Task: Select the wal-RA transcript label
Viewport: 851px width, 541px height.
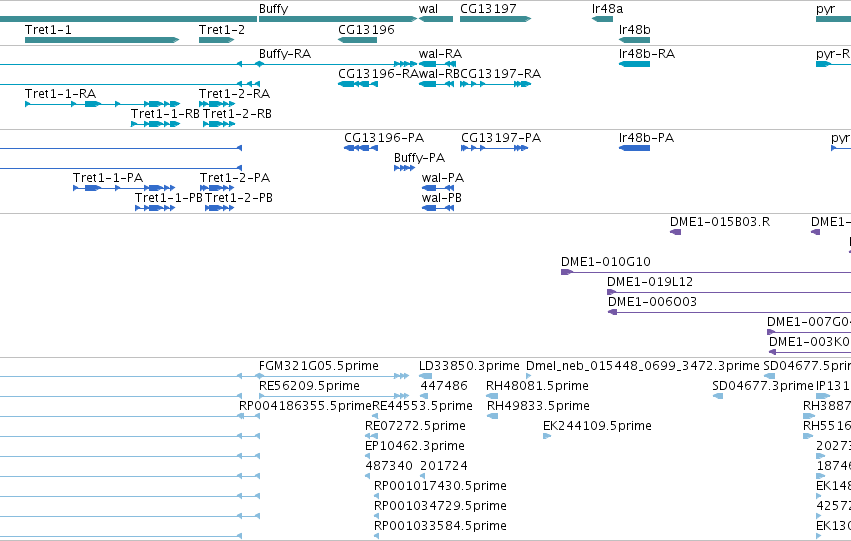Action: (x=440, y=54)
